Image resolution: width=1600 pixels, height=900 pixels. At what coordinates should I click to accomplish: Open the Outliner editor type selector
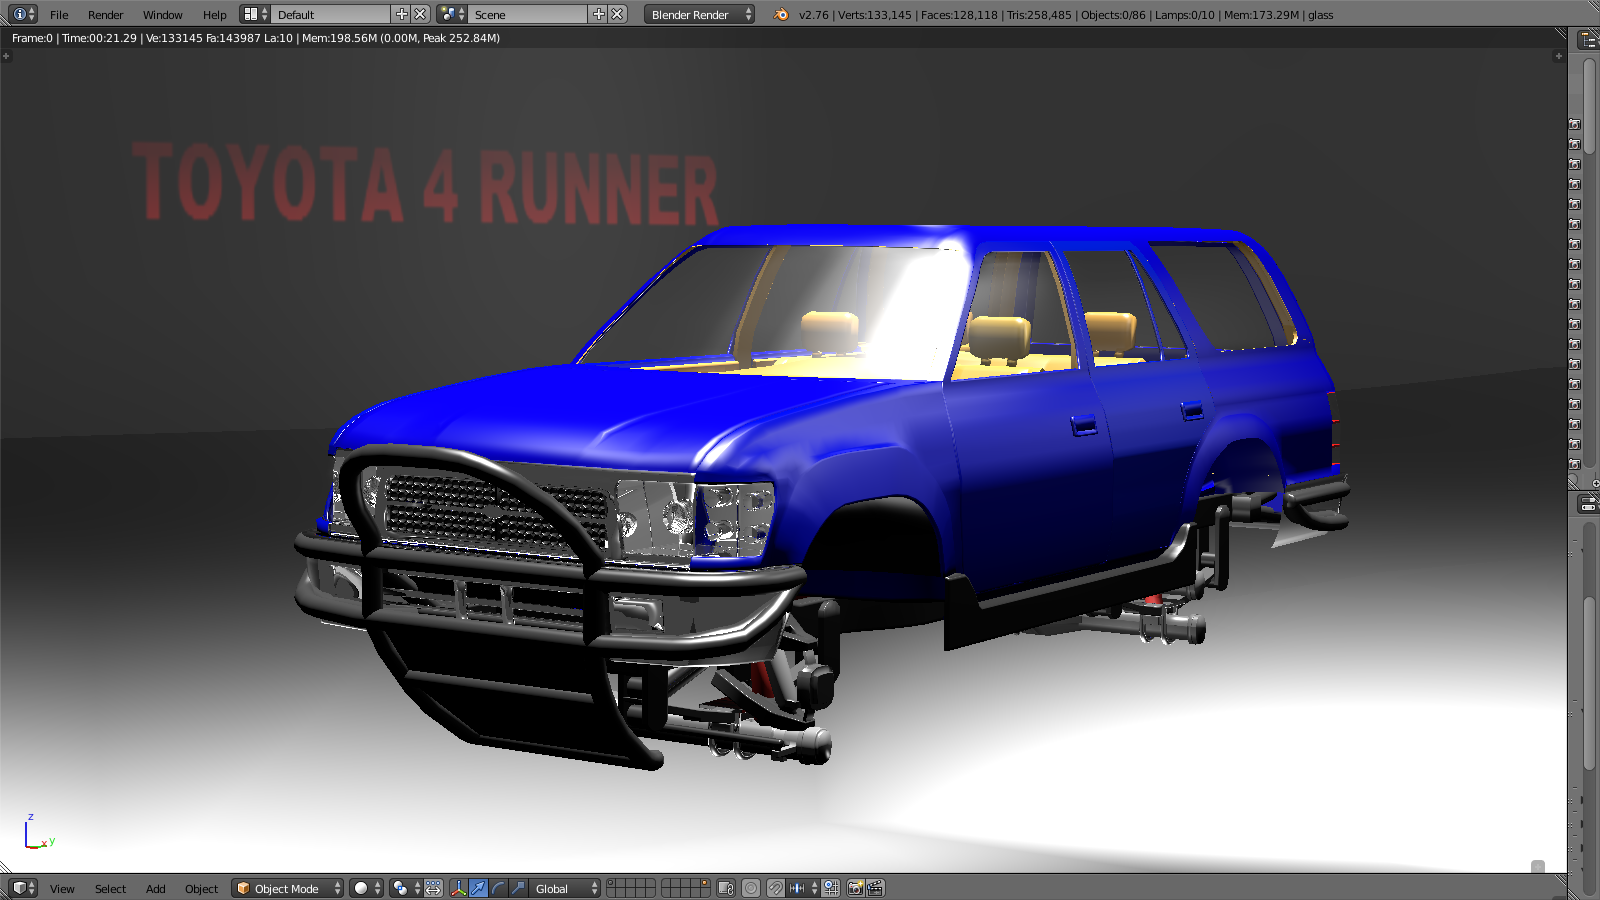1588,40
